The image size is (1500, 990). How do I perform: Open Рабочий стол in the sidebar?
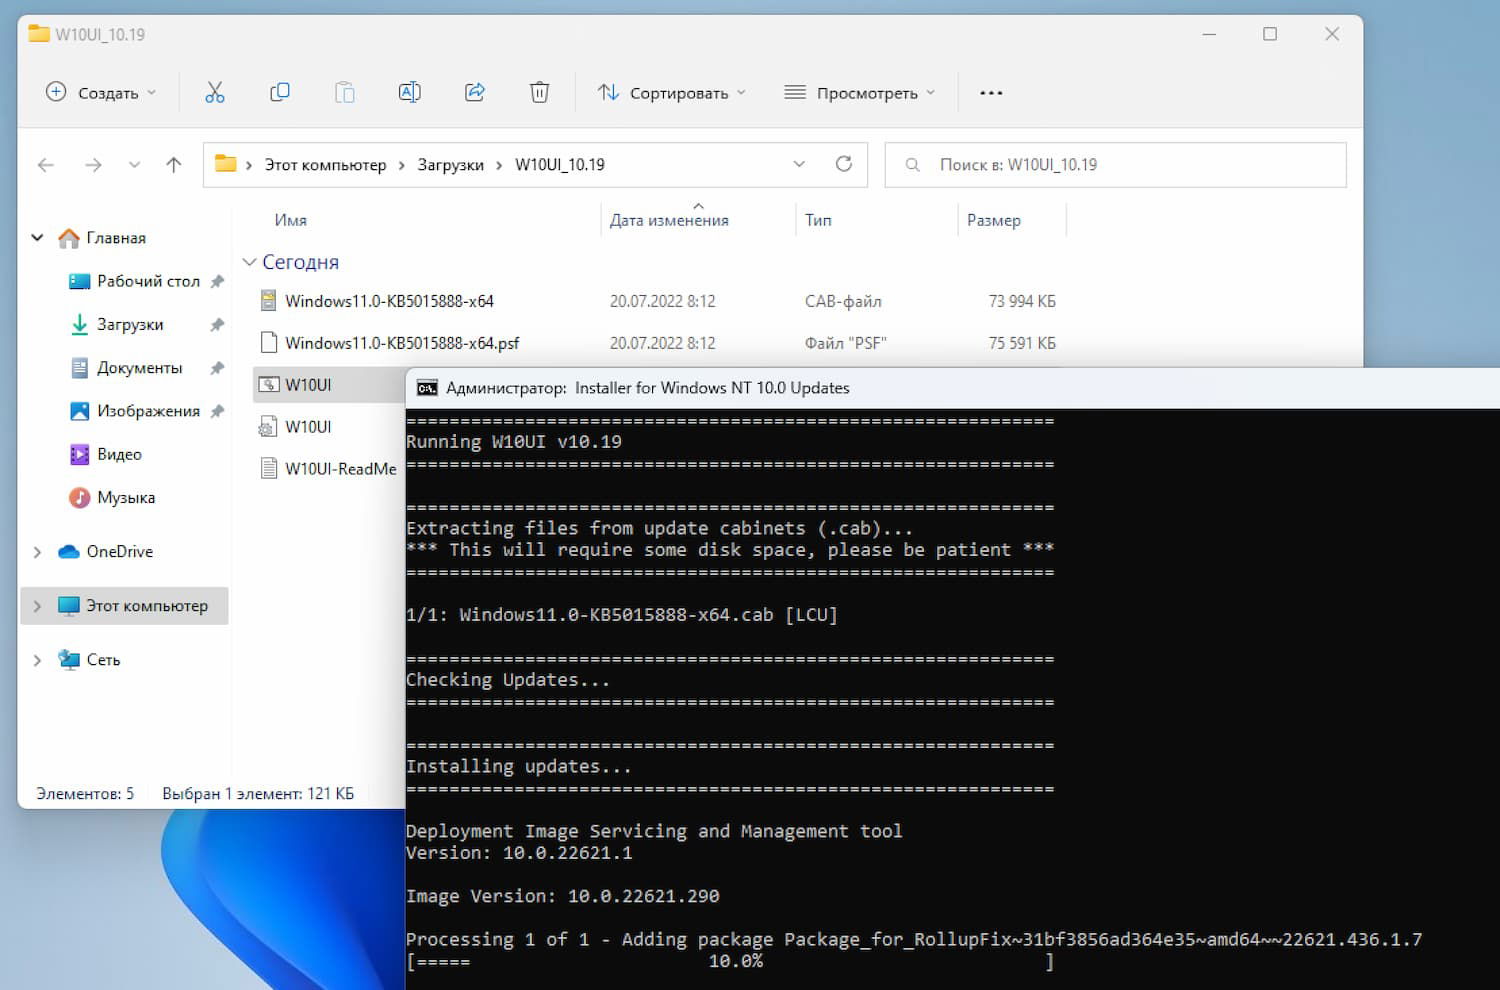click(148, 281)
